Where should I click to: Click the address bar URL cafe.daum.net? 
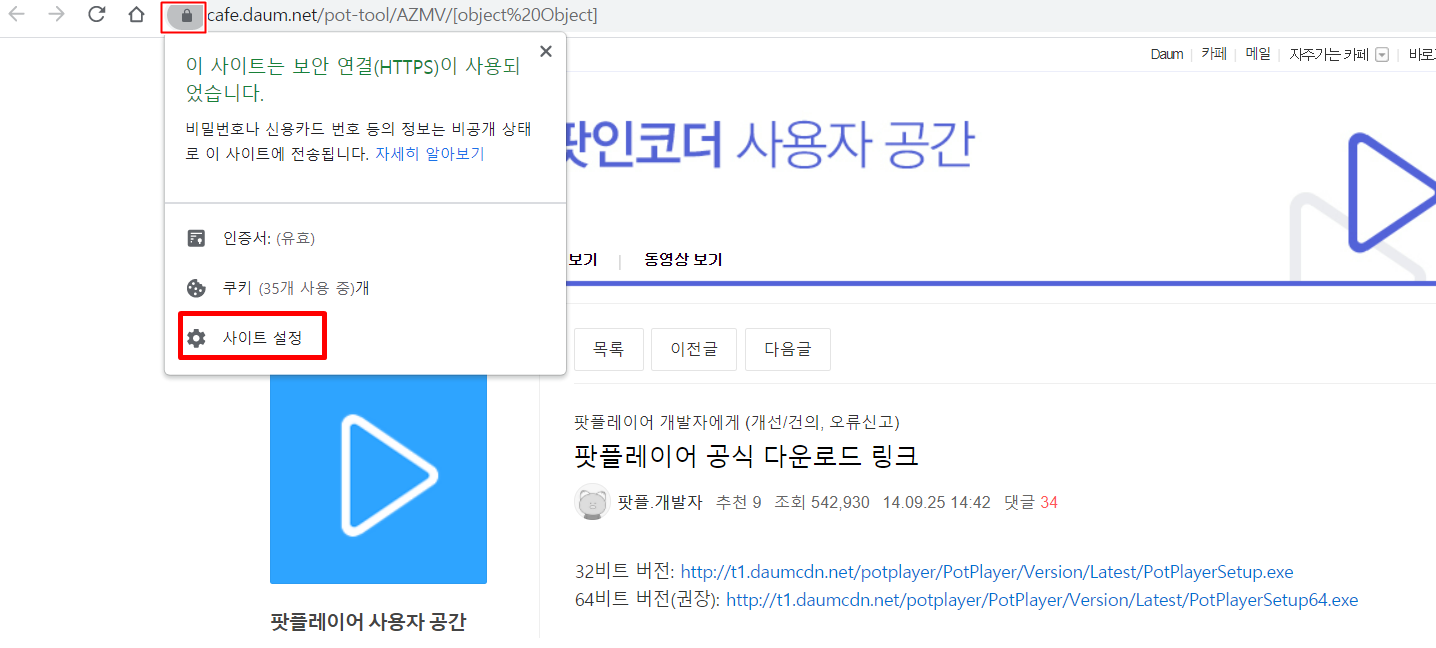(402, 16)
